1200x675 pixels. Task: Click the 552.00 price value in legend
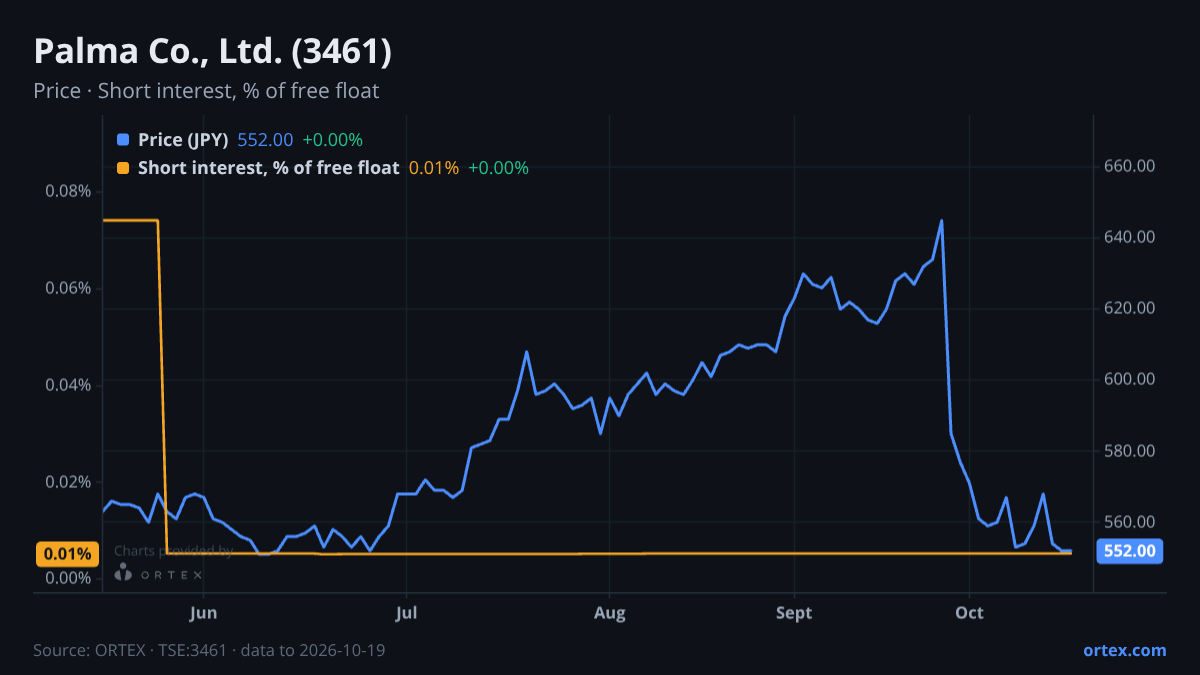point(265,140)
